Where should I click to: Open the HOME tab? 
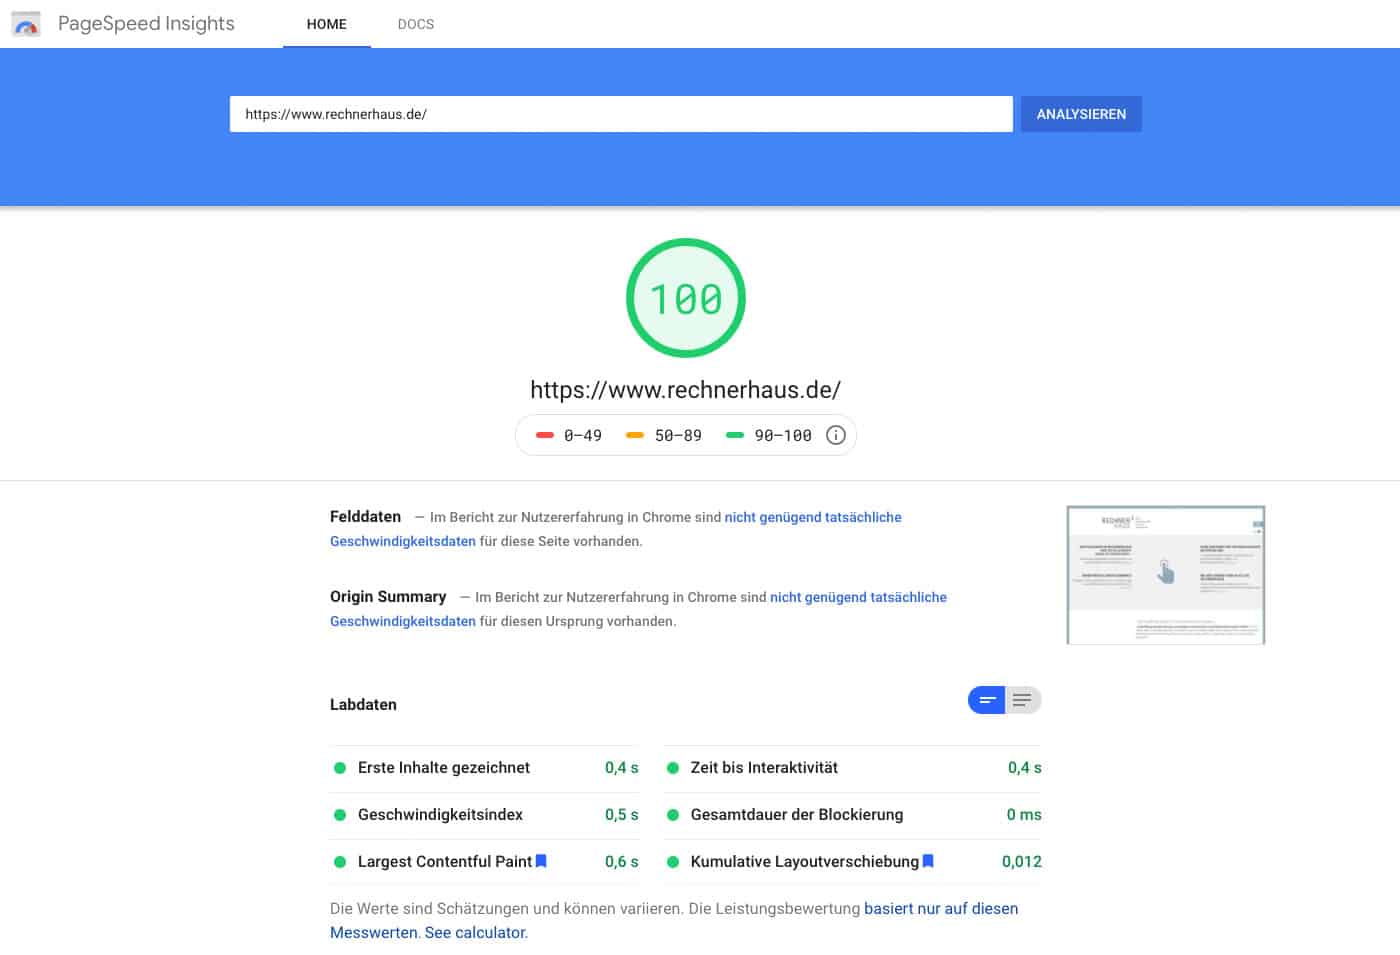click(326, 24)
